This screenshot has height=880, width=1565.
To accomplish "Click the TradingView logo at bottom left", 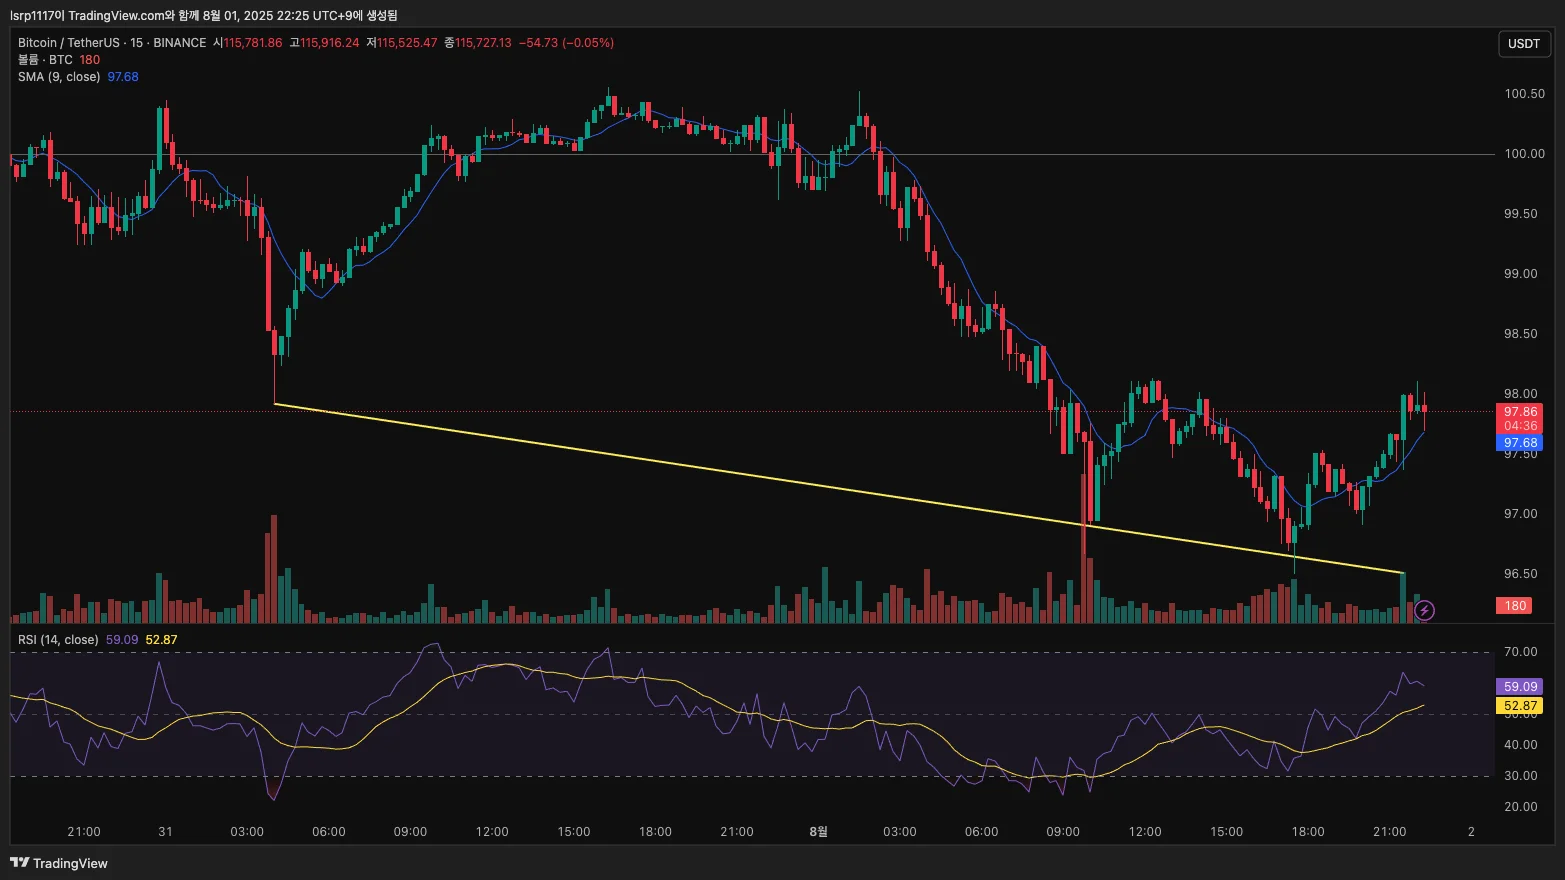I will pyautogui.click(x=59, y=863).
